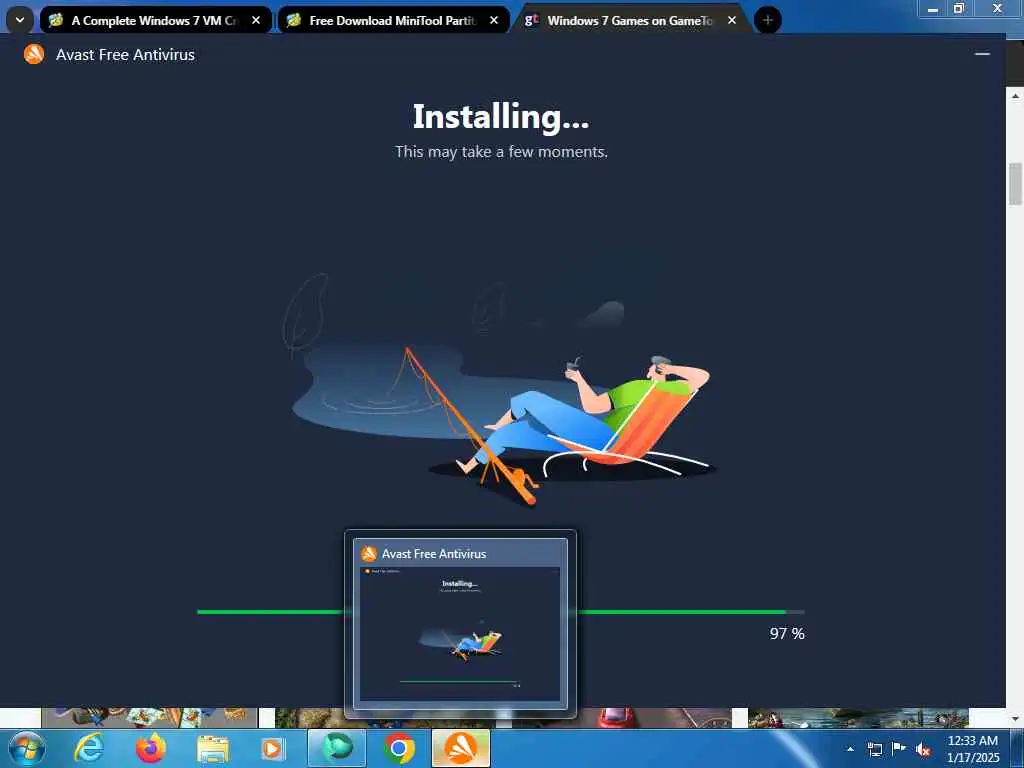Click the 'This may take a few moments.' text

pos(501,152)
